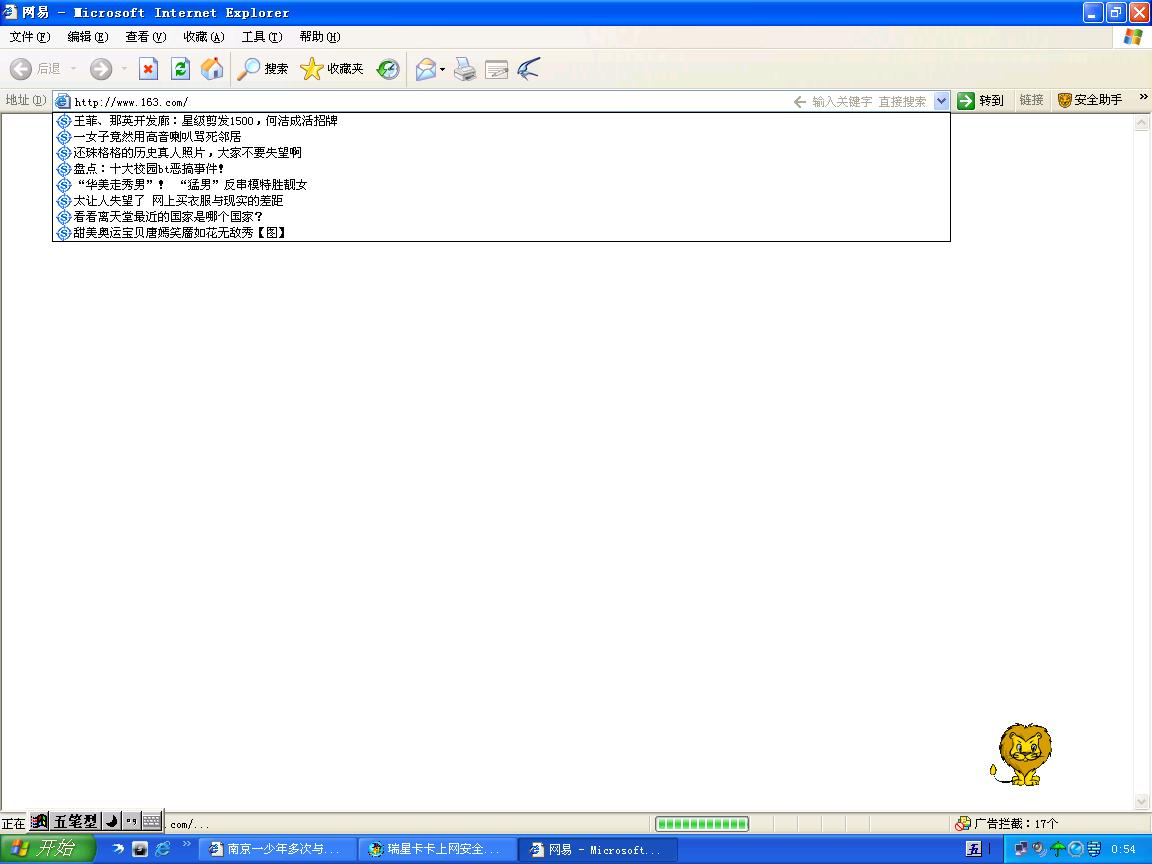Stop page loading with red X icon
The height and width of the screenshot is (864, 1152).
148,69
